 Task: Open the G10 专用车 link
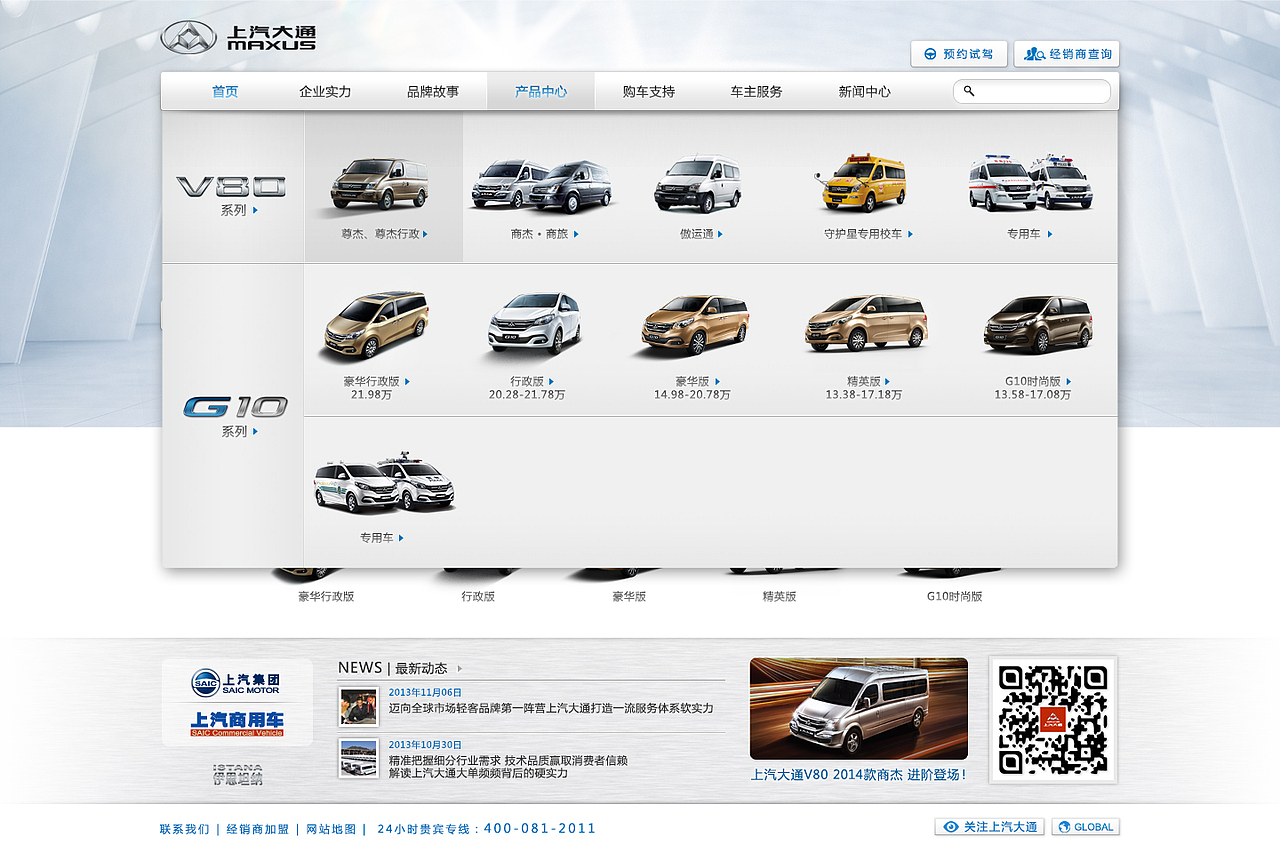(382, 537)
